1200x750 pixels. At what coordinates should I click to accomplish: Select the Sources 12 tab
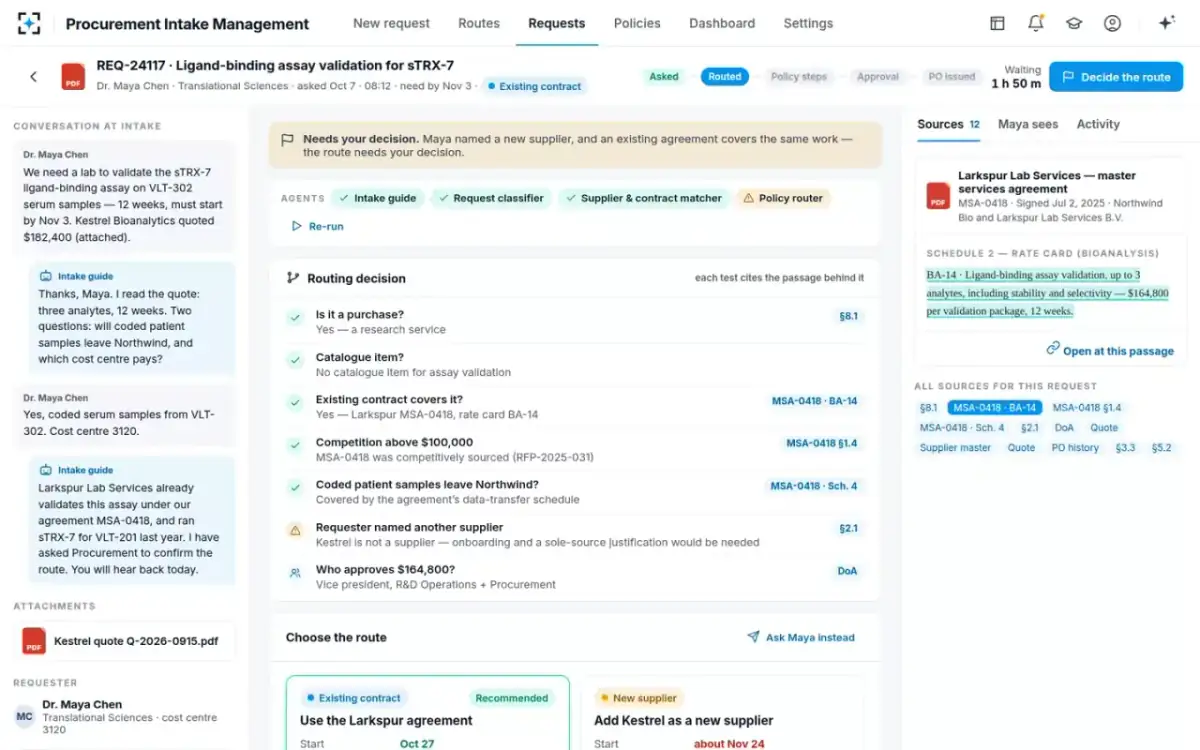point(948,124)
